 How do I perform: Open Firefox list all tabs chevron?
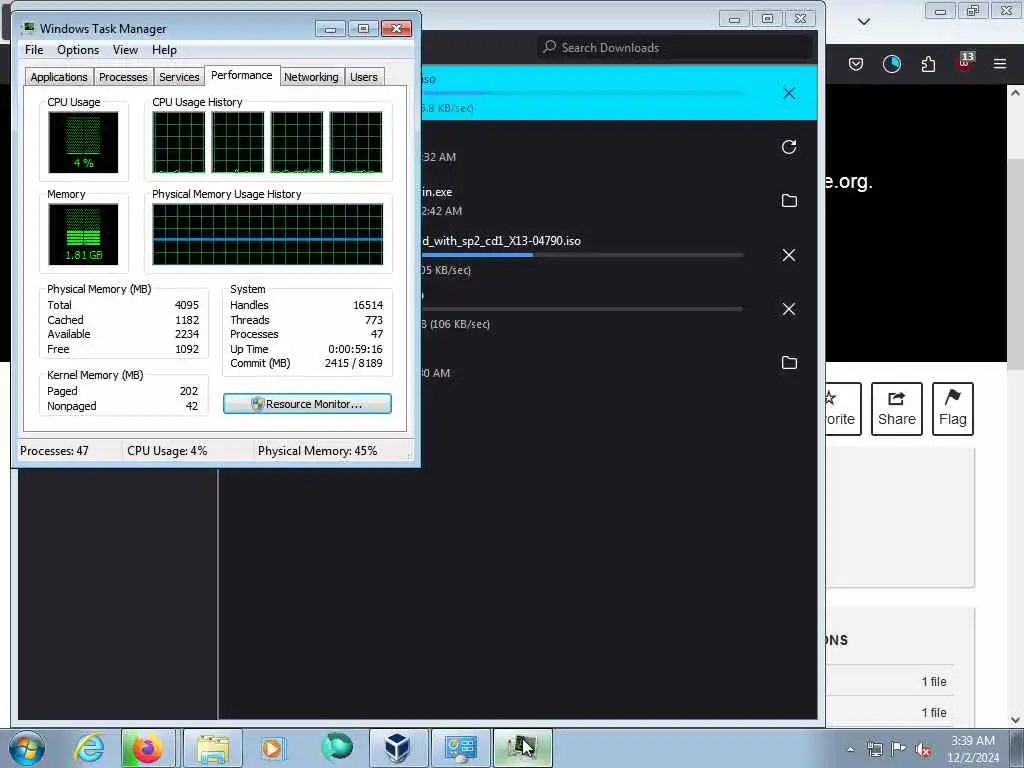tap(864, 22)
